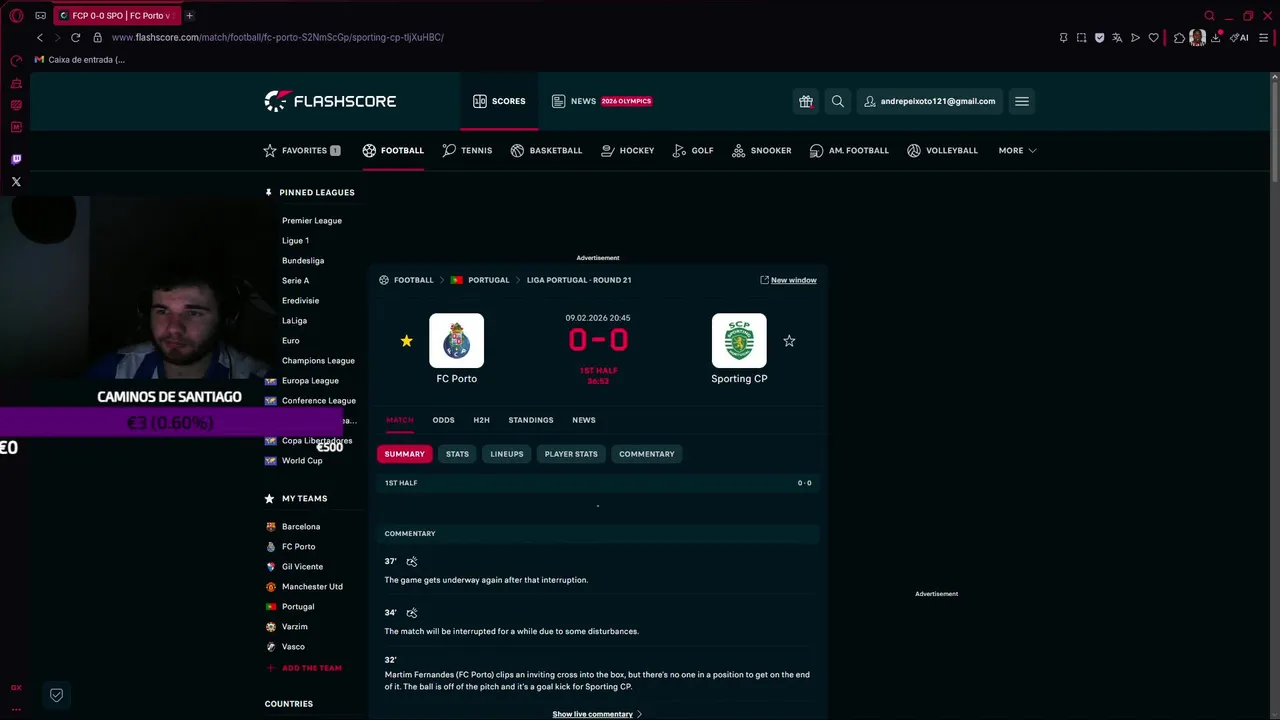Open the extensions cube icon

tap(1179, 37)
